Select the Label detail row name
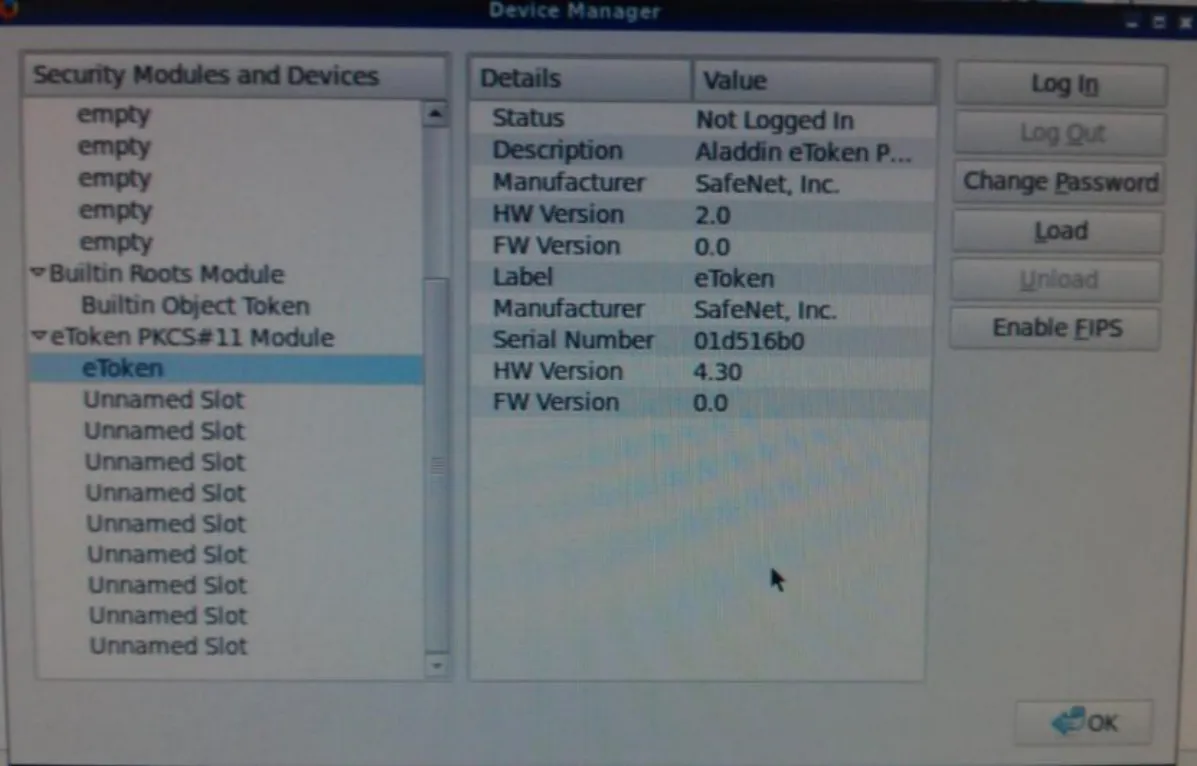The height and width of the screenshot is (766, 1197). coord(523,276)
